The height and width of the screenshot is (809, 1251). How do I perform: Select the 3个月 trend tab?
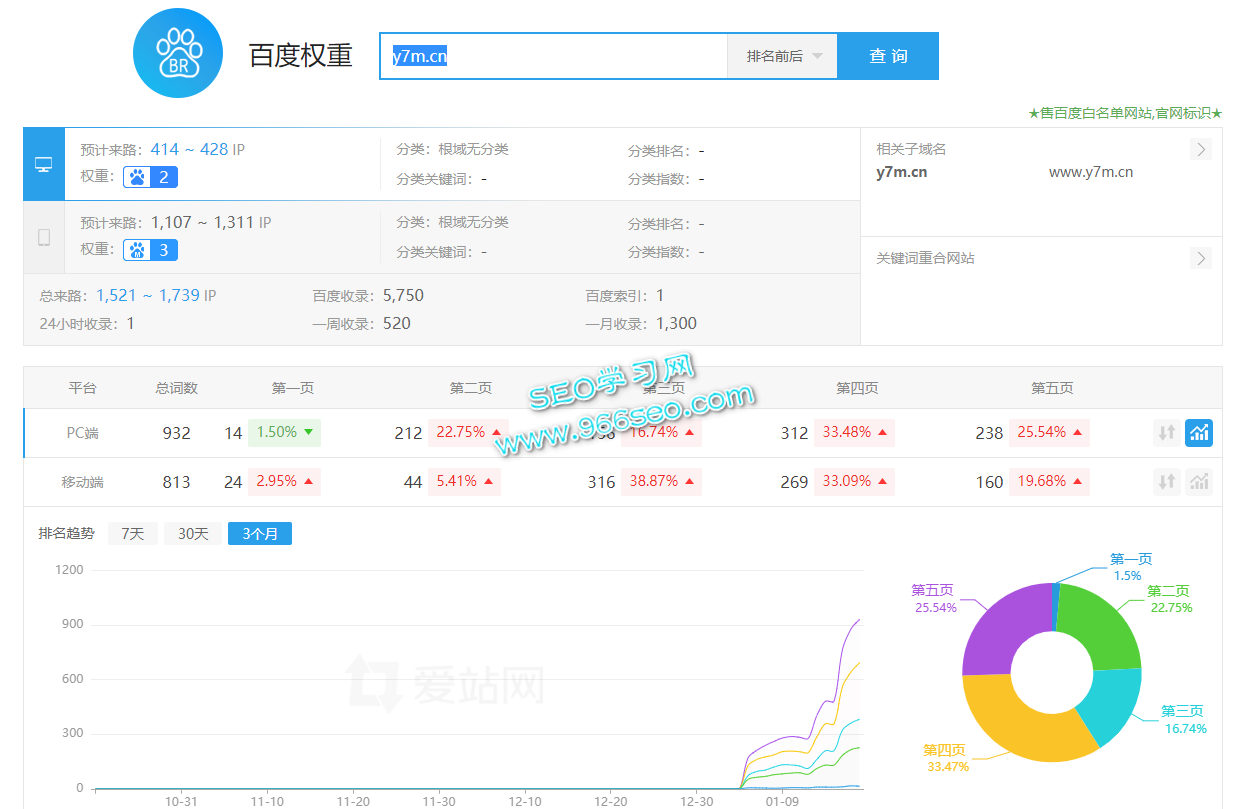260,534
